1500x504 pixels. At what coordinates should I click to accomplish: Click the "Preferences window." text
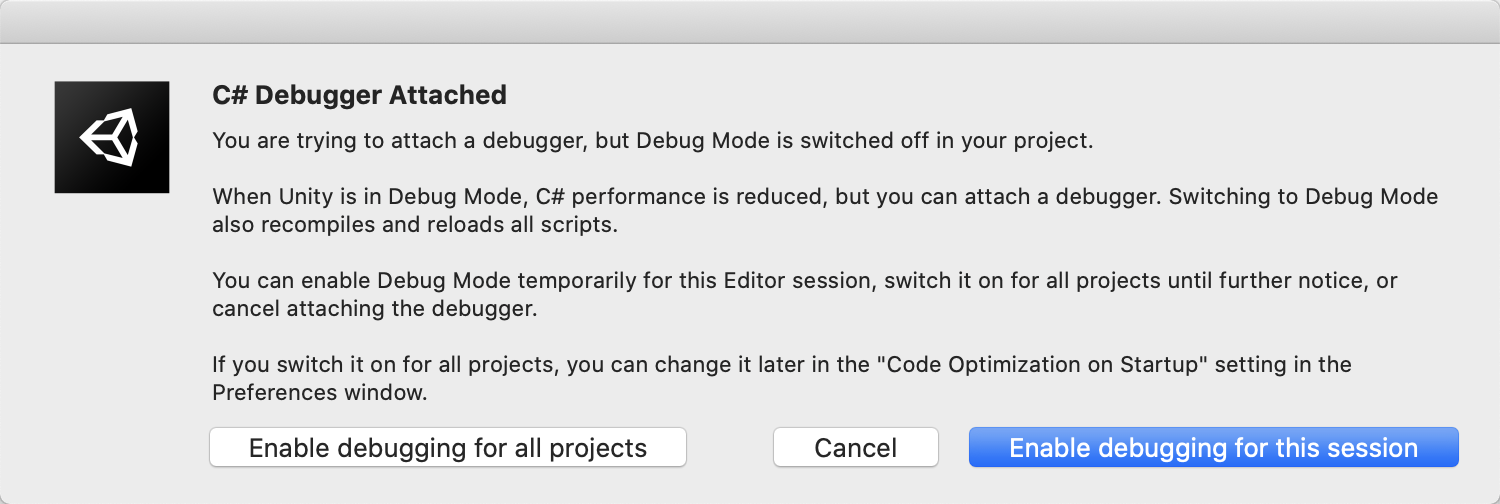coord(320,393)
